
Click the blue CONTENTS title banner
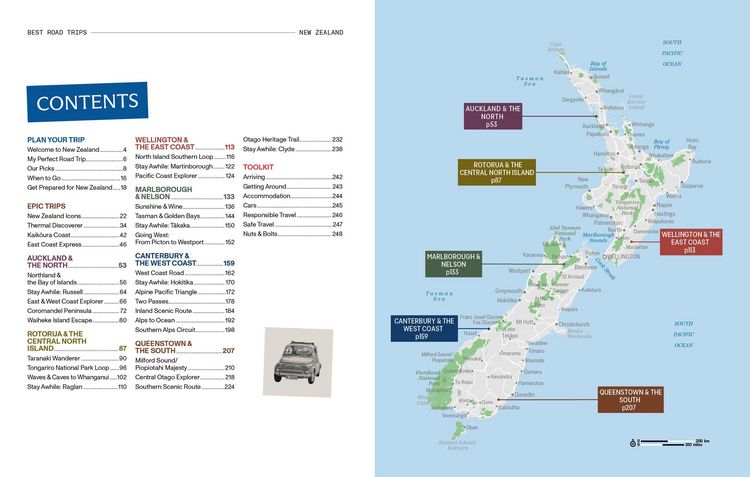(x=87, y=101)
